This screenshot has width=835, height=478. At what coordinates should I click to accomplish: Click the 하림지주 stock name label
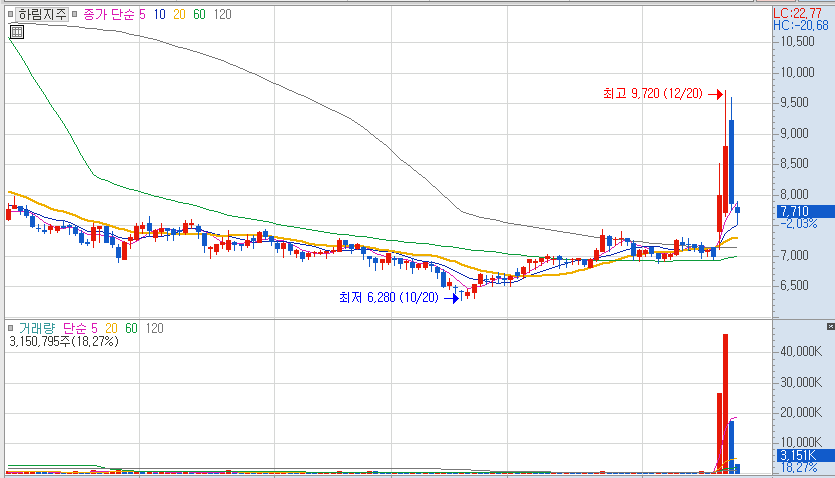(x=42, y=14)
